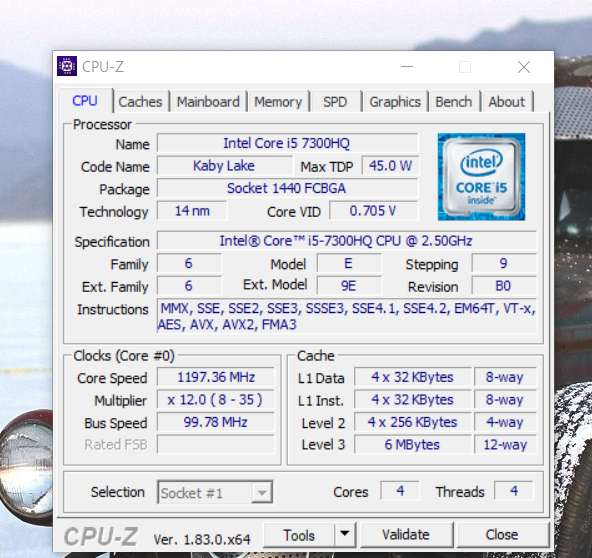592x558 pixels.
Task: Click the 'Clocks (Core #0)' group label
Action: point(124,356)
